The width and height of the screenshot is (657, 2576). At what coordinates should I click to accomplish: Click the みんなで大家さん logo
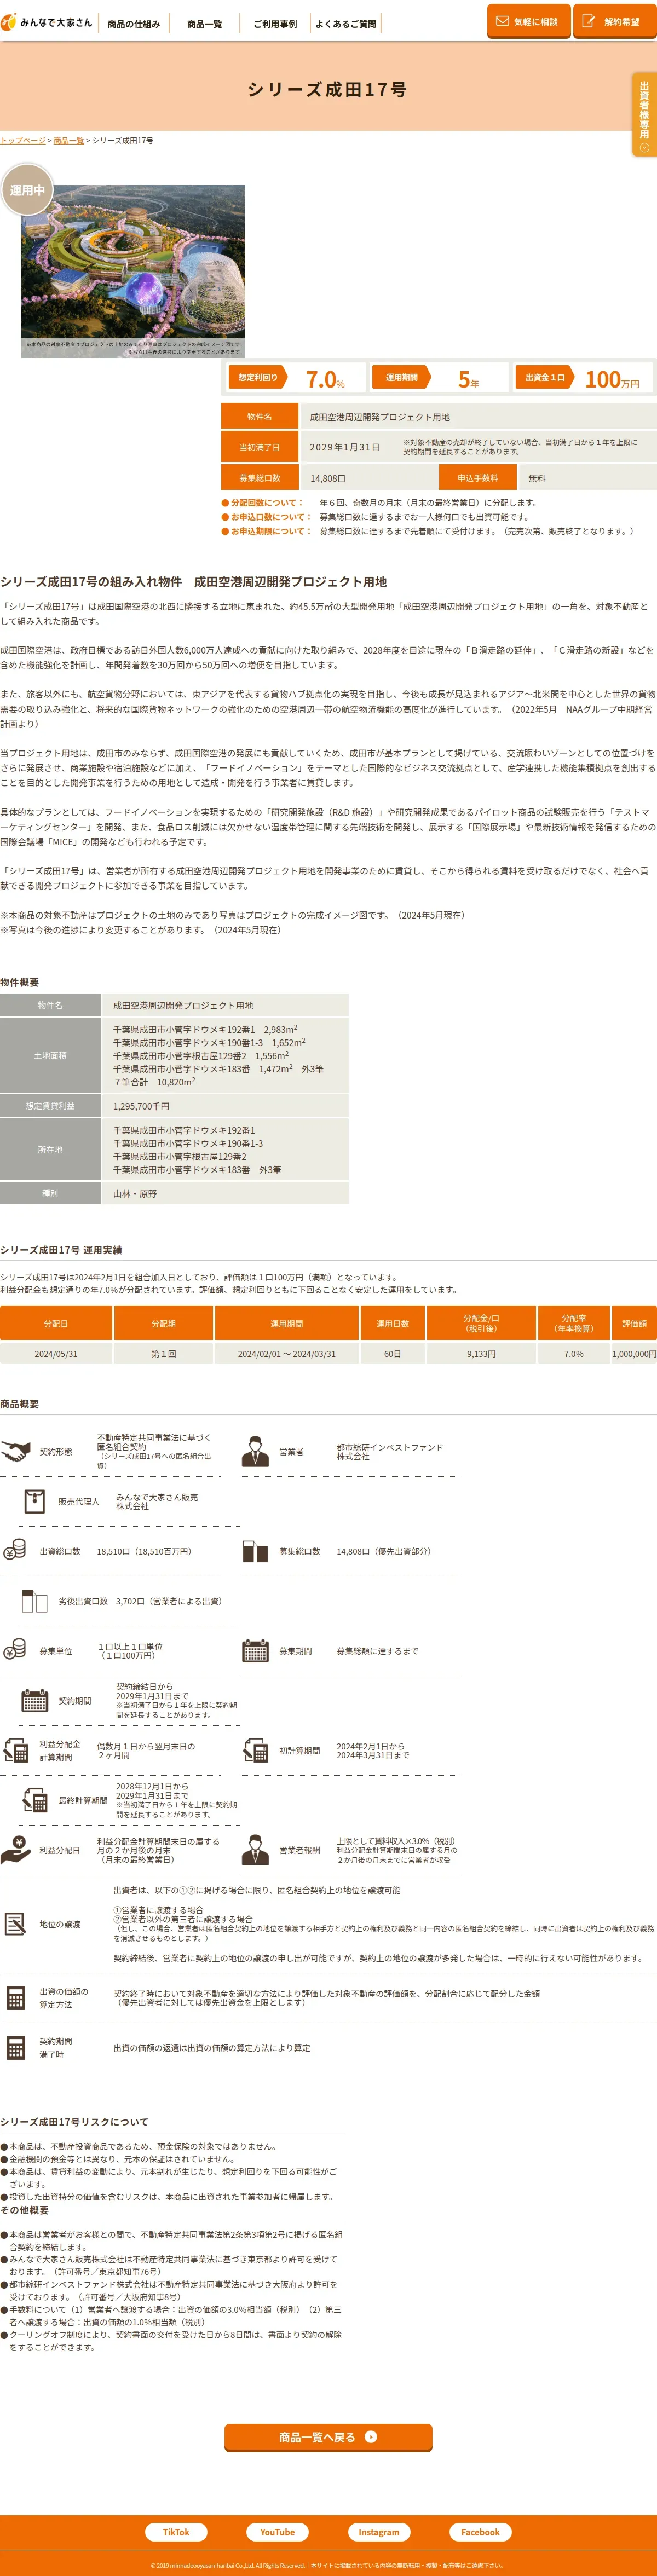[47, 22]
